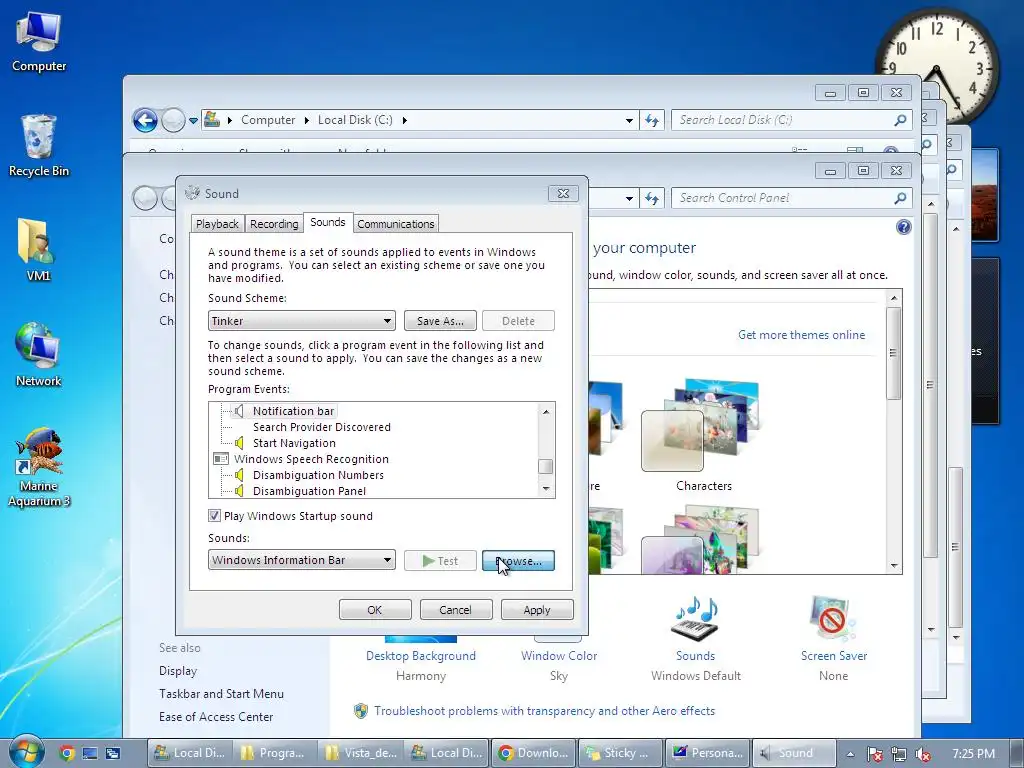Image resolution: width=1024 pixels, height=768 pixels.
Task: Expand the arrow after Computer in breadcrumb
Action: pos(306,120)
